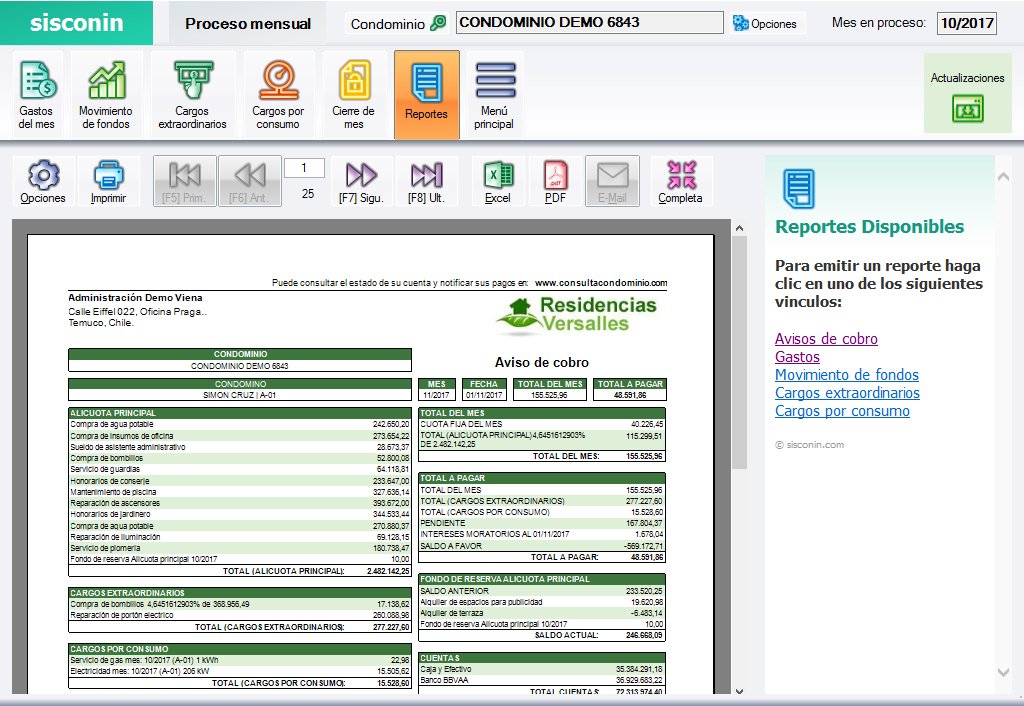The height and width of the screenshot is (706, 1024).
Task: Click the Mes en proceso field
Action: [x=967, y=23]
